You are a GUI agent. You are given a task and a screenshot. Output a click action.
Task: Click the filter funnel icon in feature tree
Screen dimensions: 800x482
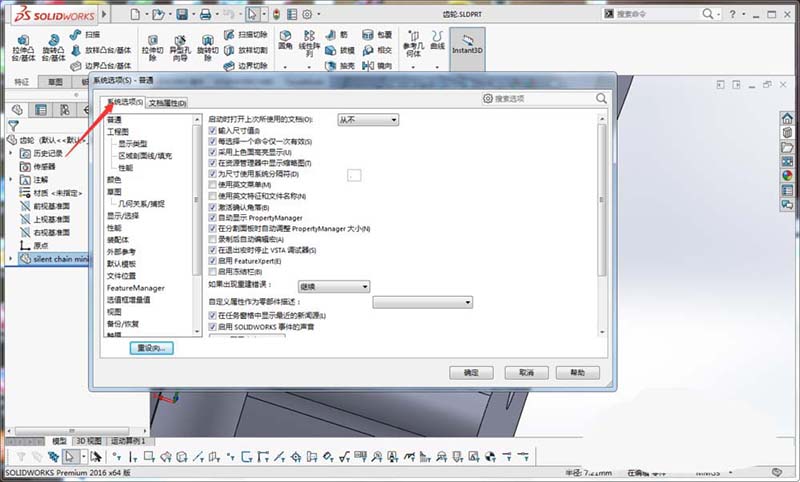14,125
